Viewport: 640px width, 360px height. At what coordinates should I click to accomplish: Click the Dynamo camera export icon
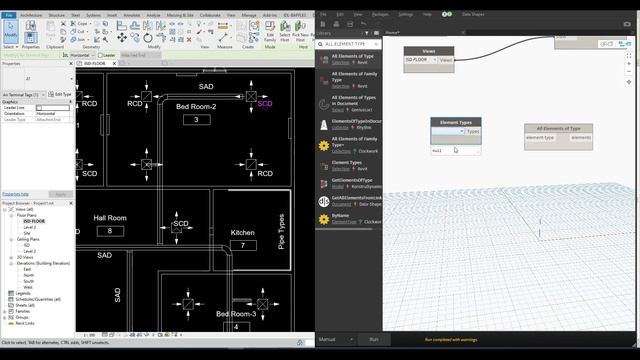627,24
